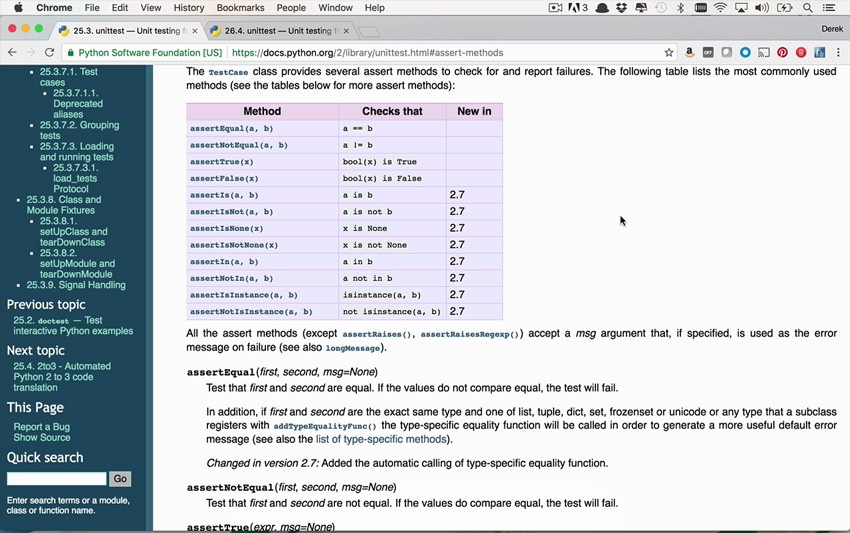The height and width of the screenshot is (533, 850).
Task: Open the History menu
Action: point(189,8)
